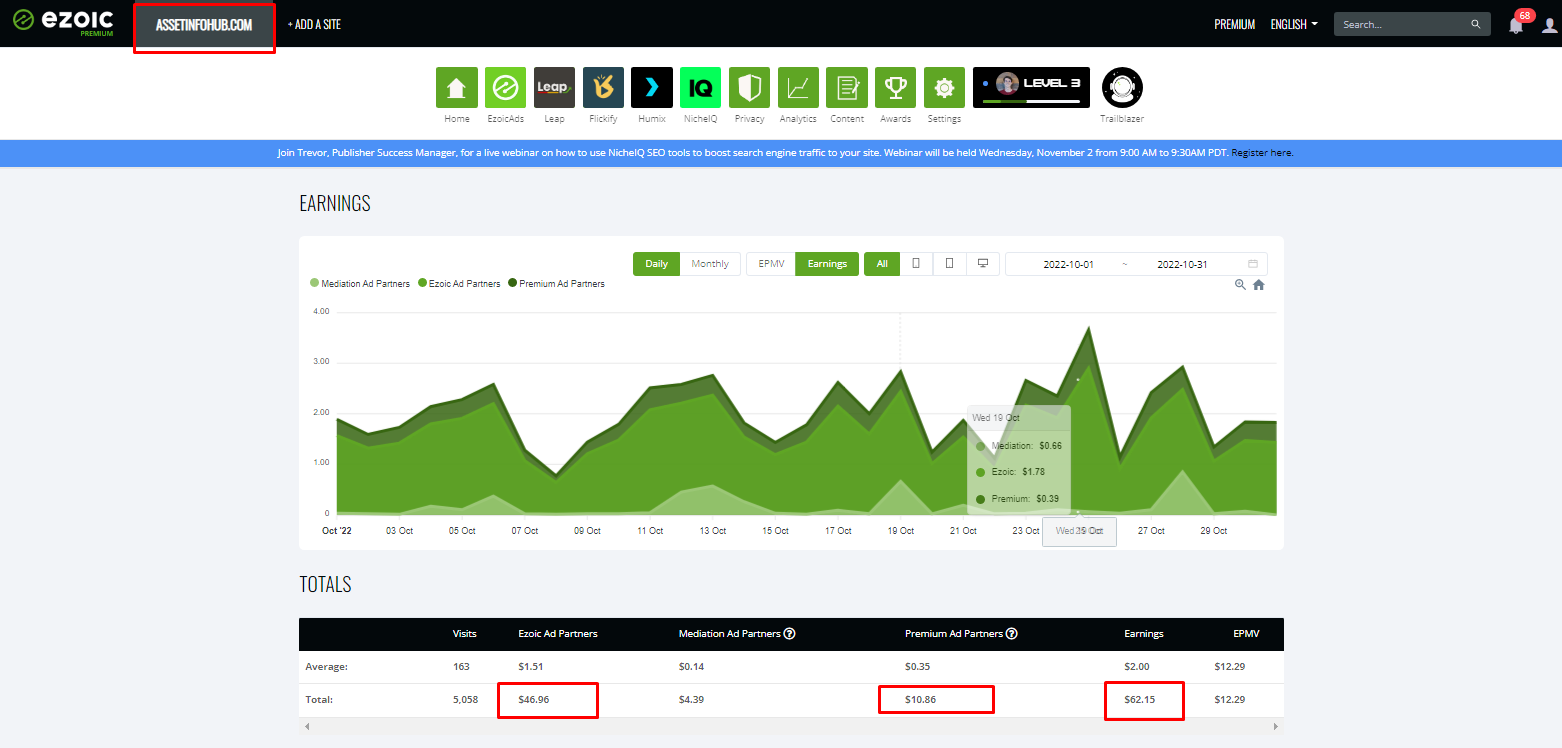1562x748 pixels.
Task: Click the Mediation Ad Partners help icon
Action: 789,633
